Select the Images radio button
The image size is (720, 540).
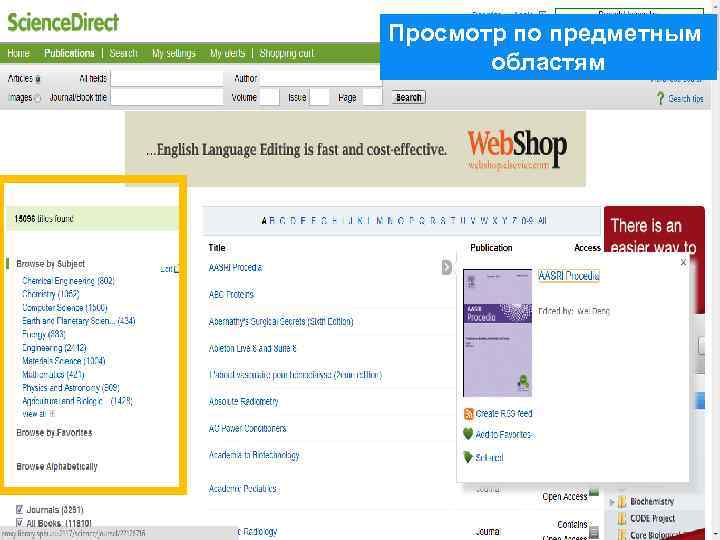[x=38, y=98]
